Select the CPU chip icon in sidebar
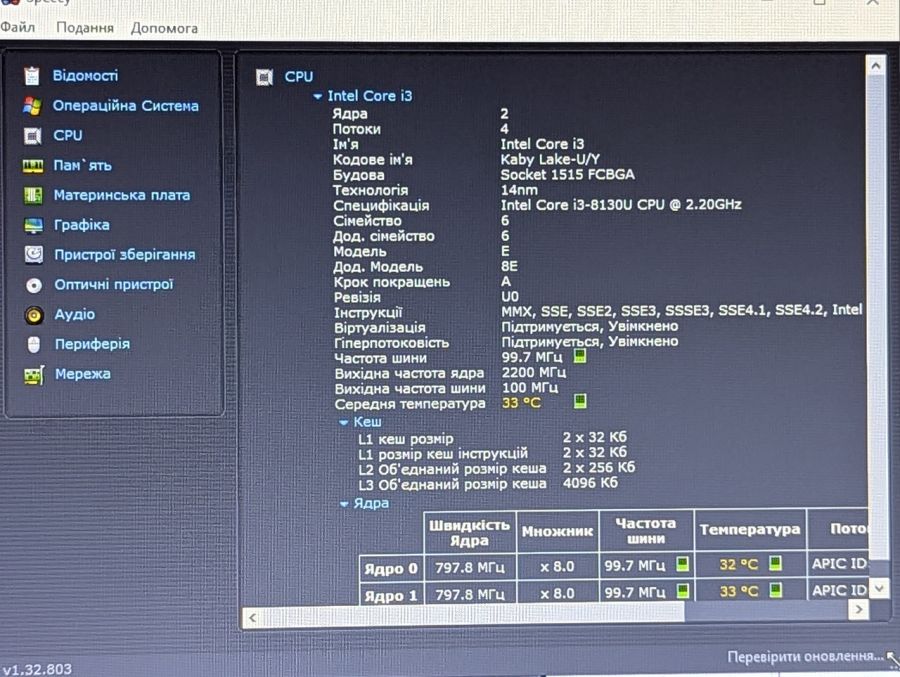This screenshot has height=677, width=900. coord(33,136)
